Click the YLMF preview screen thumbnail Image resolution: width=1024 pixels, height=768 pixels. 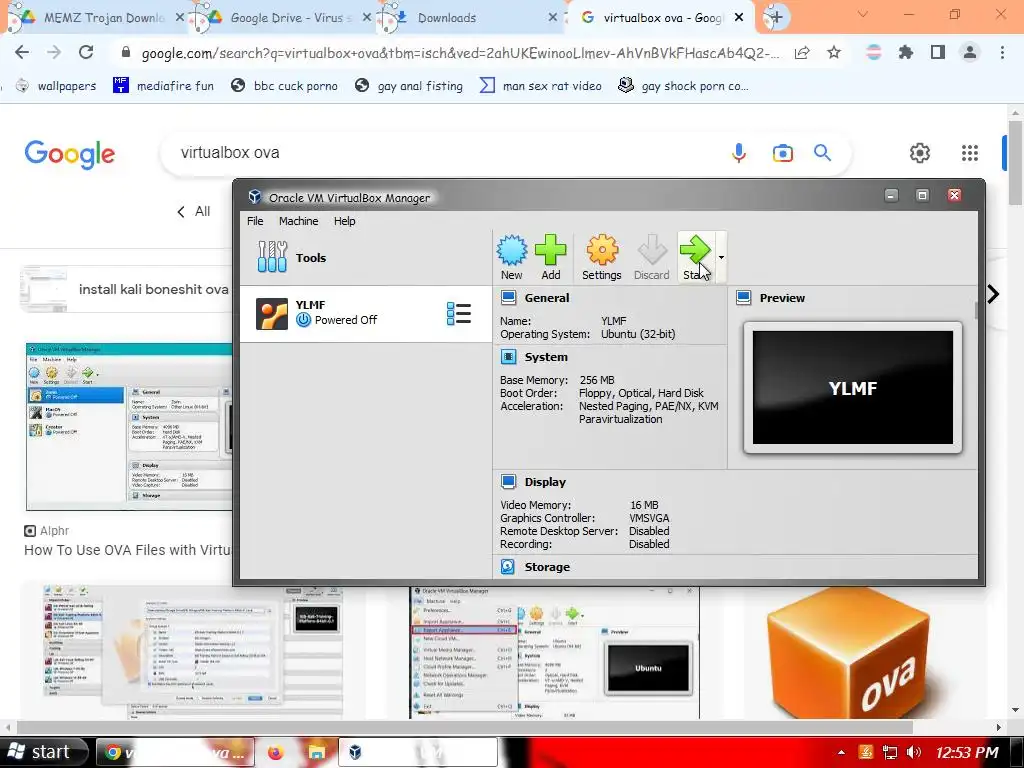[x=852, y=387]
